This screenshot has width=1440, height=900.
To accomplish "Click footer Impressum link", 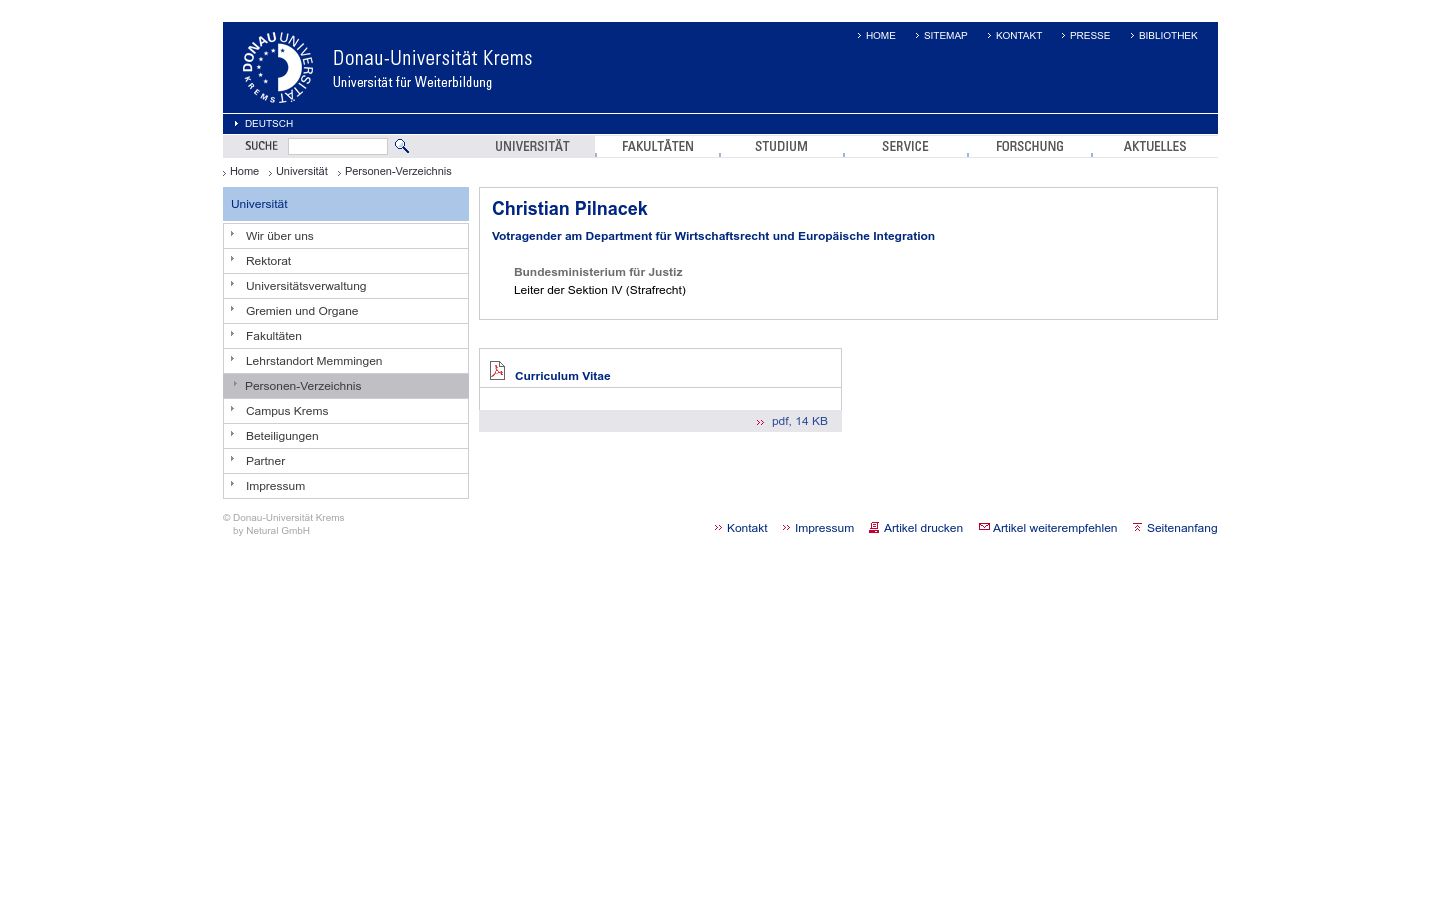I will 824,528.
